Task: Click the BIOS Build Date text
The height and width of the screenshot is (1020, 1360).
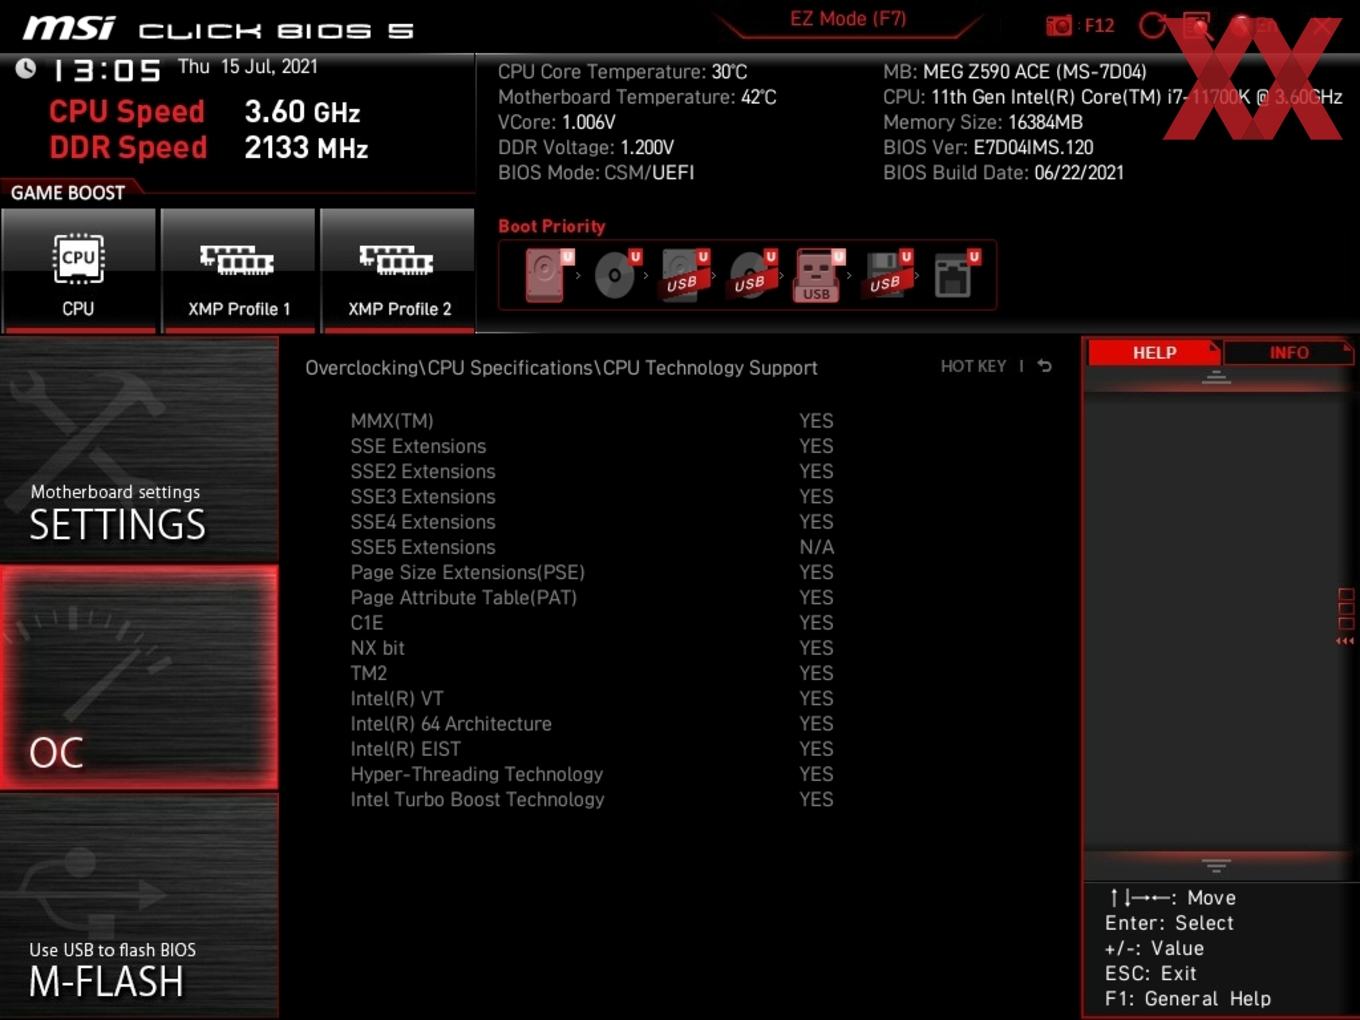Action: click(x=1003, y=172)
